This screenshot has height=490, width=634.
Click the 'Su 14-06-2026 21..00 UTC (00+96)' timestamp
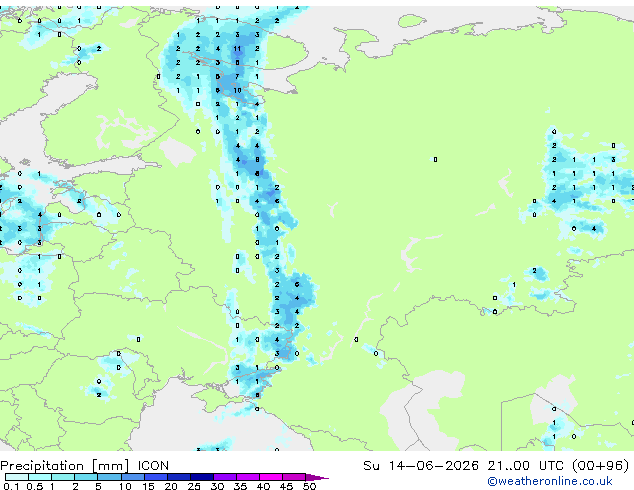coord(496,466)
